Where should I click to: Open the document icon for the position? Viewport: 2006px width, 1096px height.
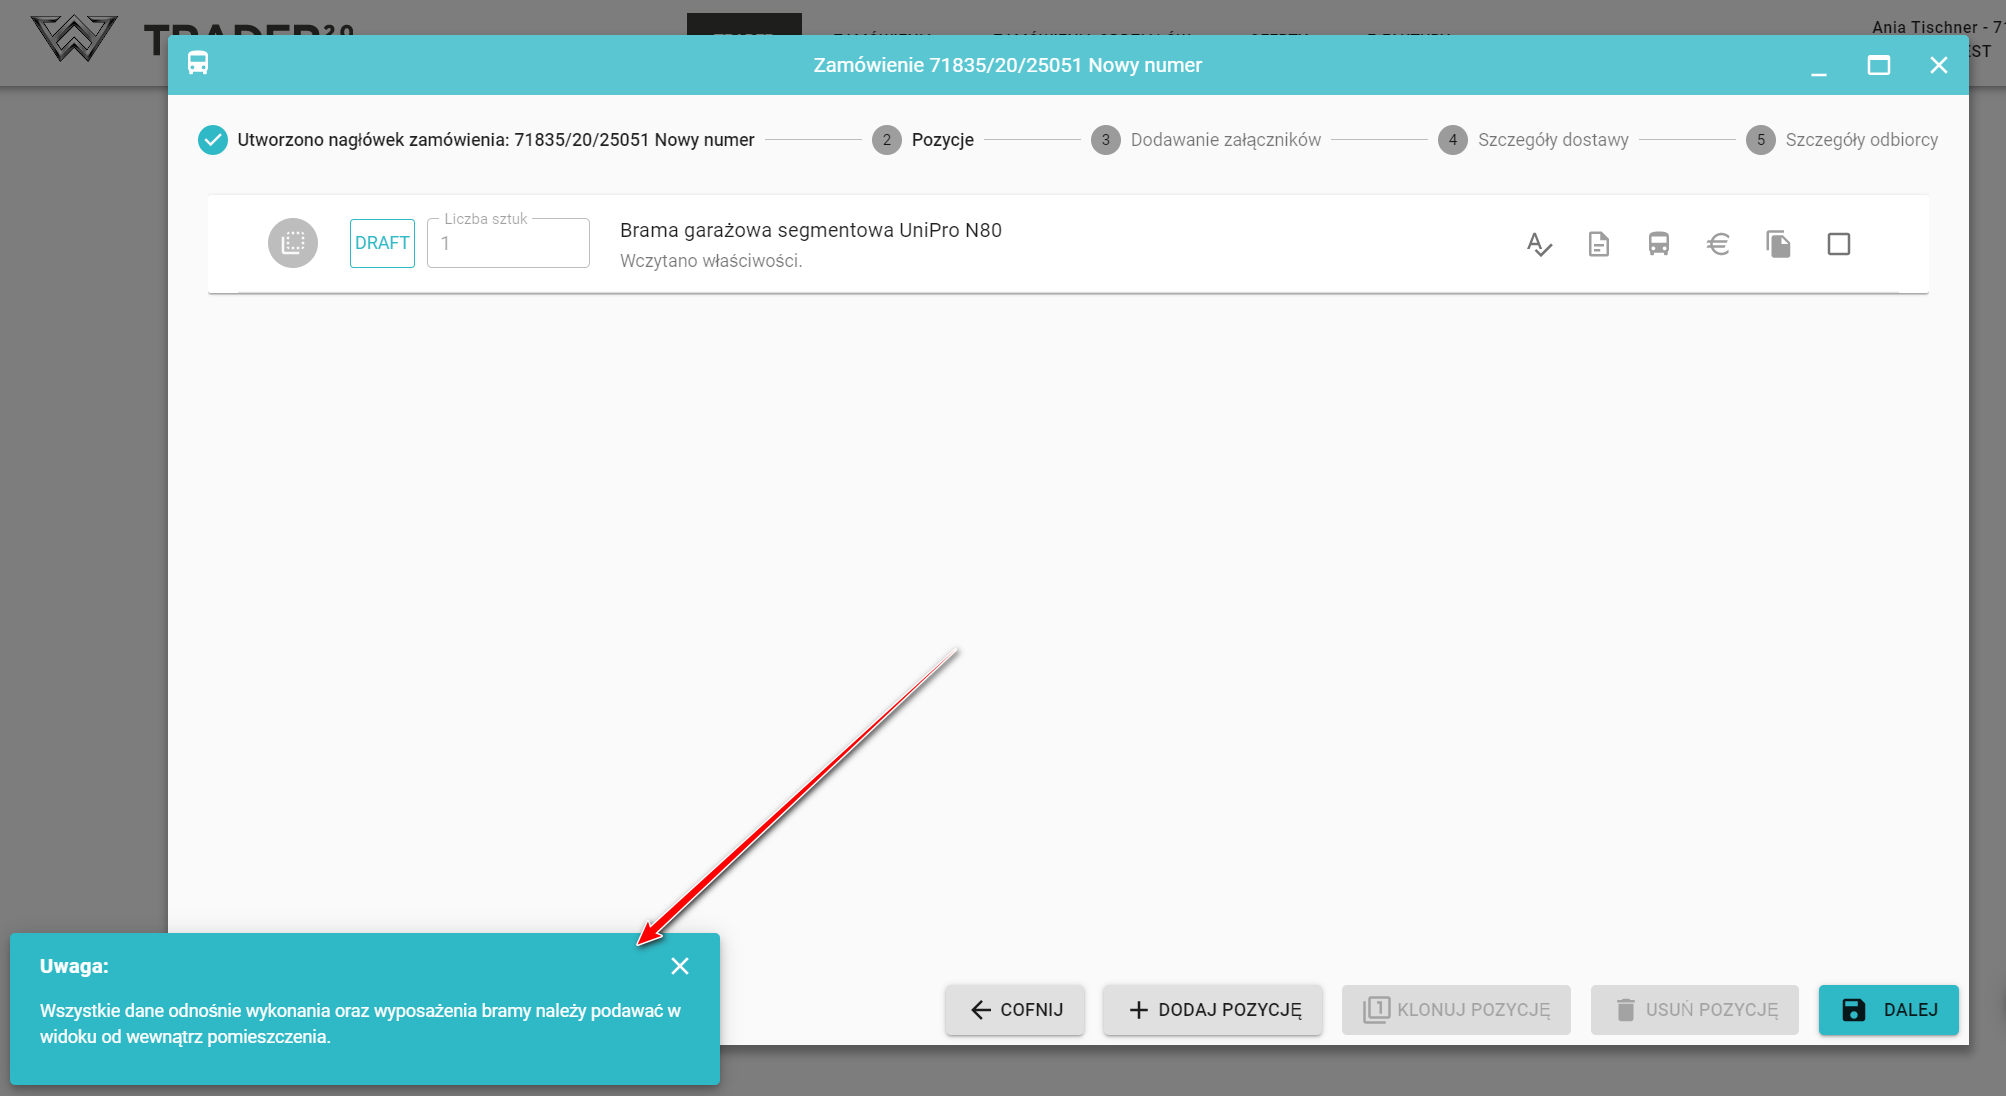(1598, 244)
